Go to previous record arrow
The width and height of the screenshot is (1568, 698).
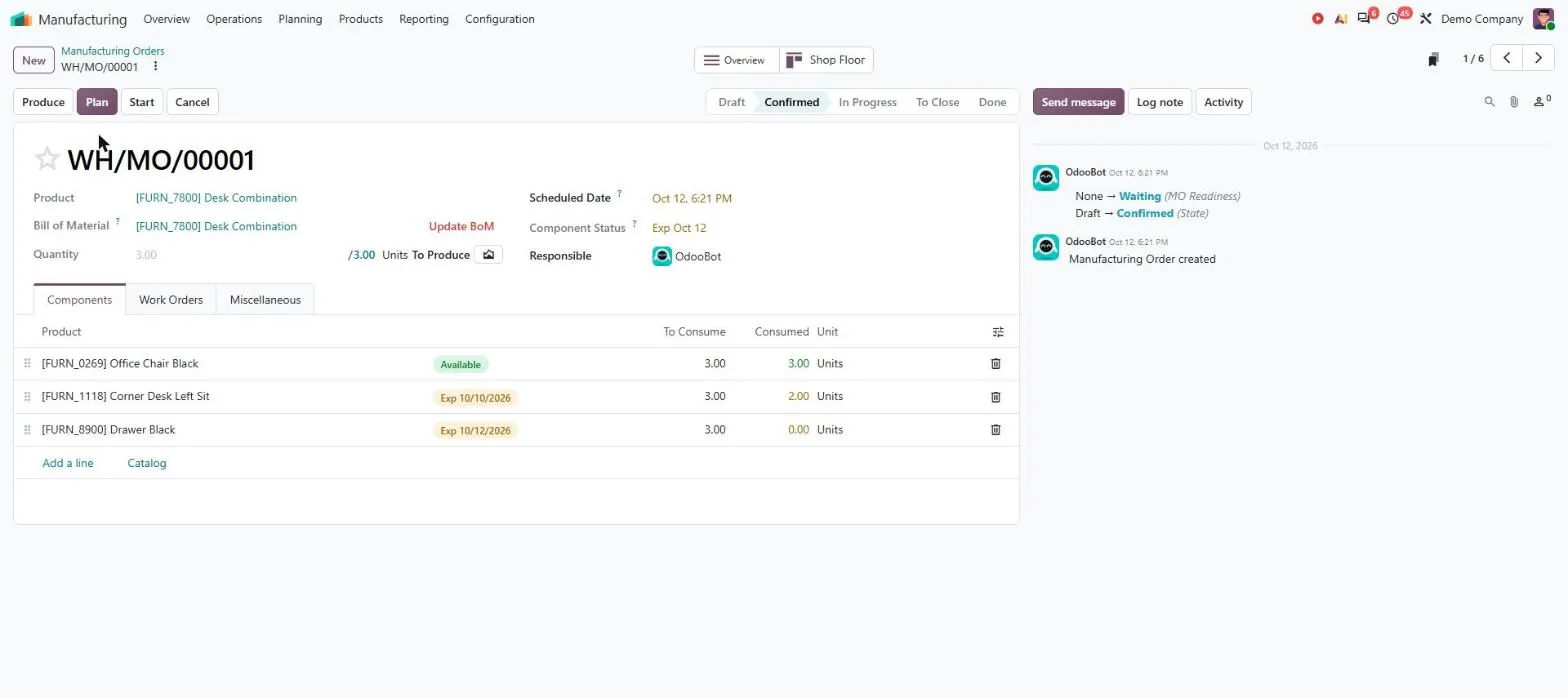tap(1507, 58)
